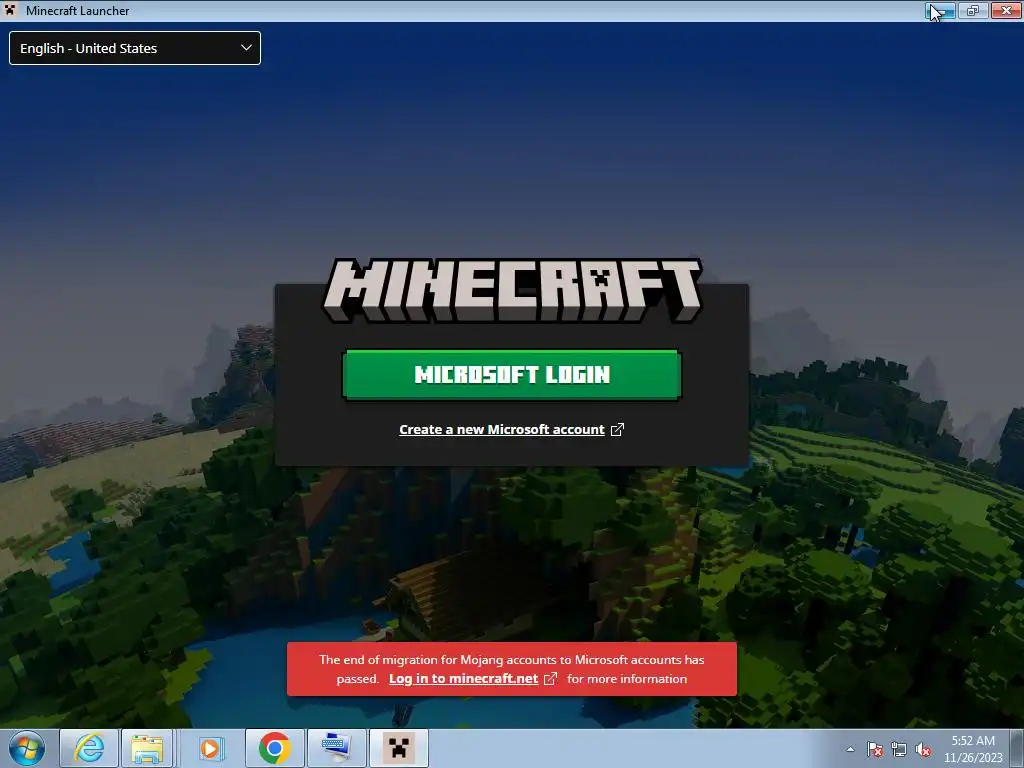This screenshot has height=768, width=1024.
Task: Click external-link icon beside Create a new Microsoft account
Action: 617,430
